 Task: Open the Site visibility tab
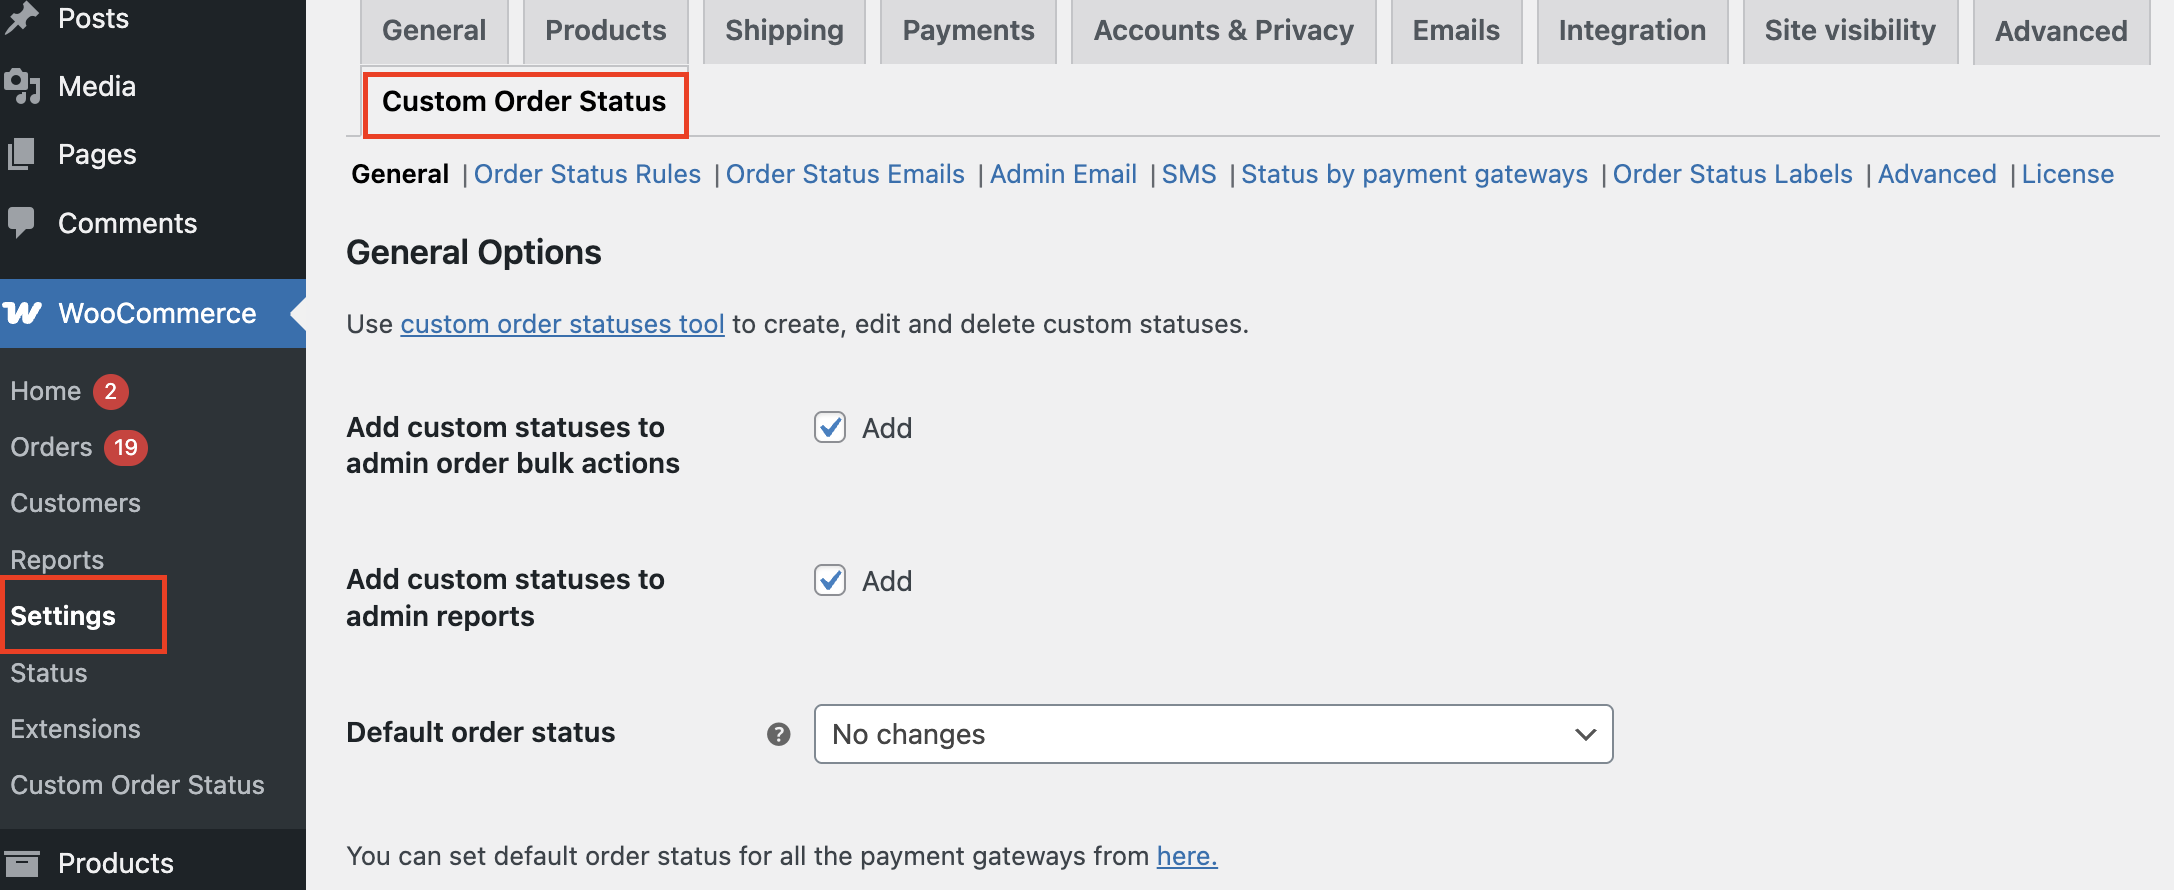[x=1850, y=31]
